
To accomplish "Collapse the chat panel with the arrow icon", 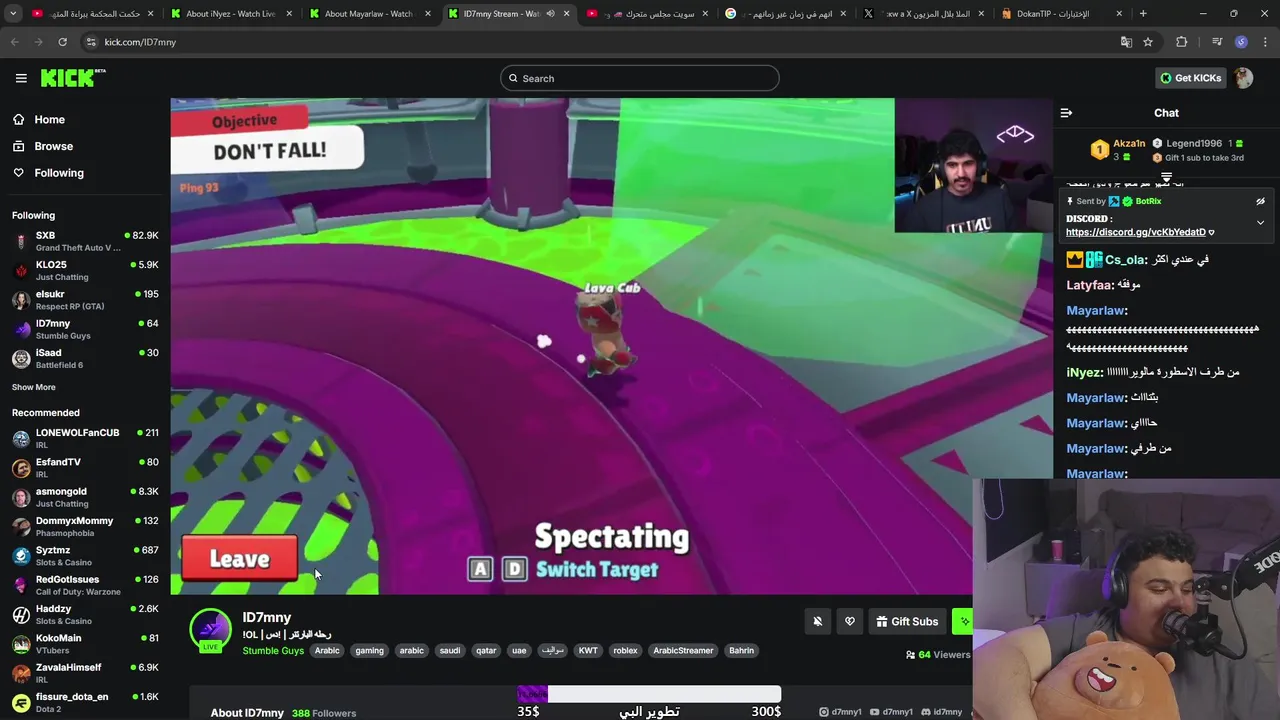I will click(1066, 113).
